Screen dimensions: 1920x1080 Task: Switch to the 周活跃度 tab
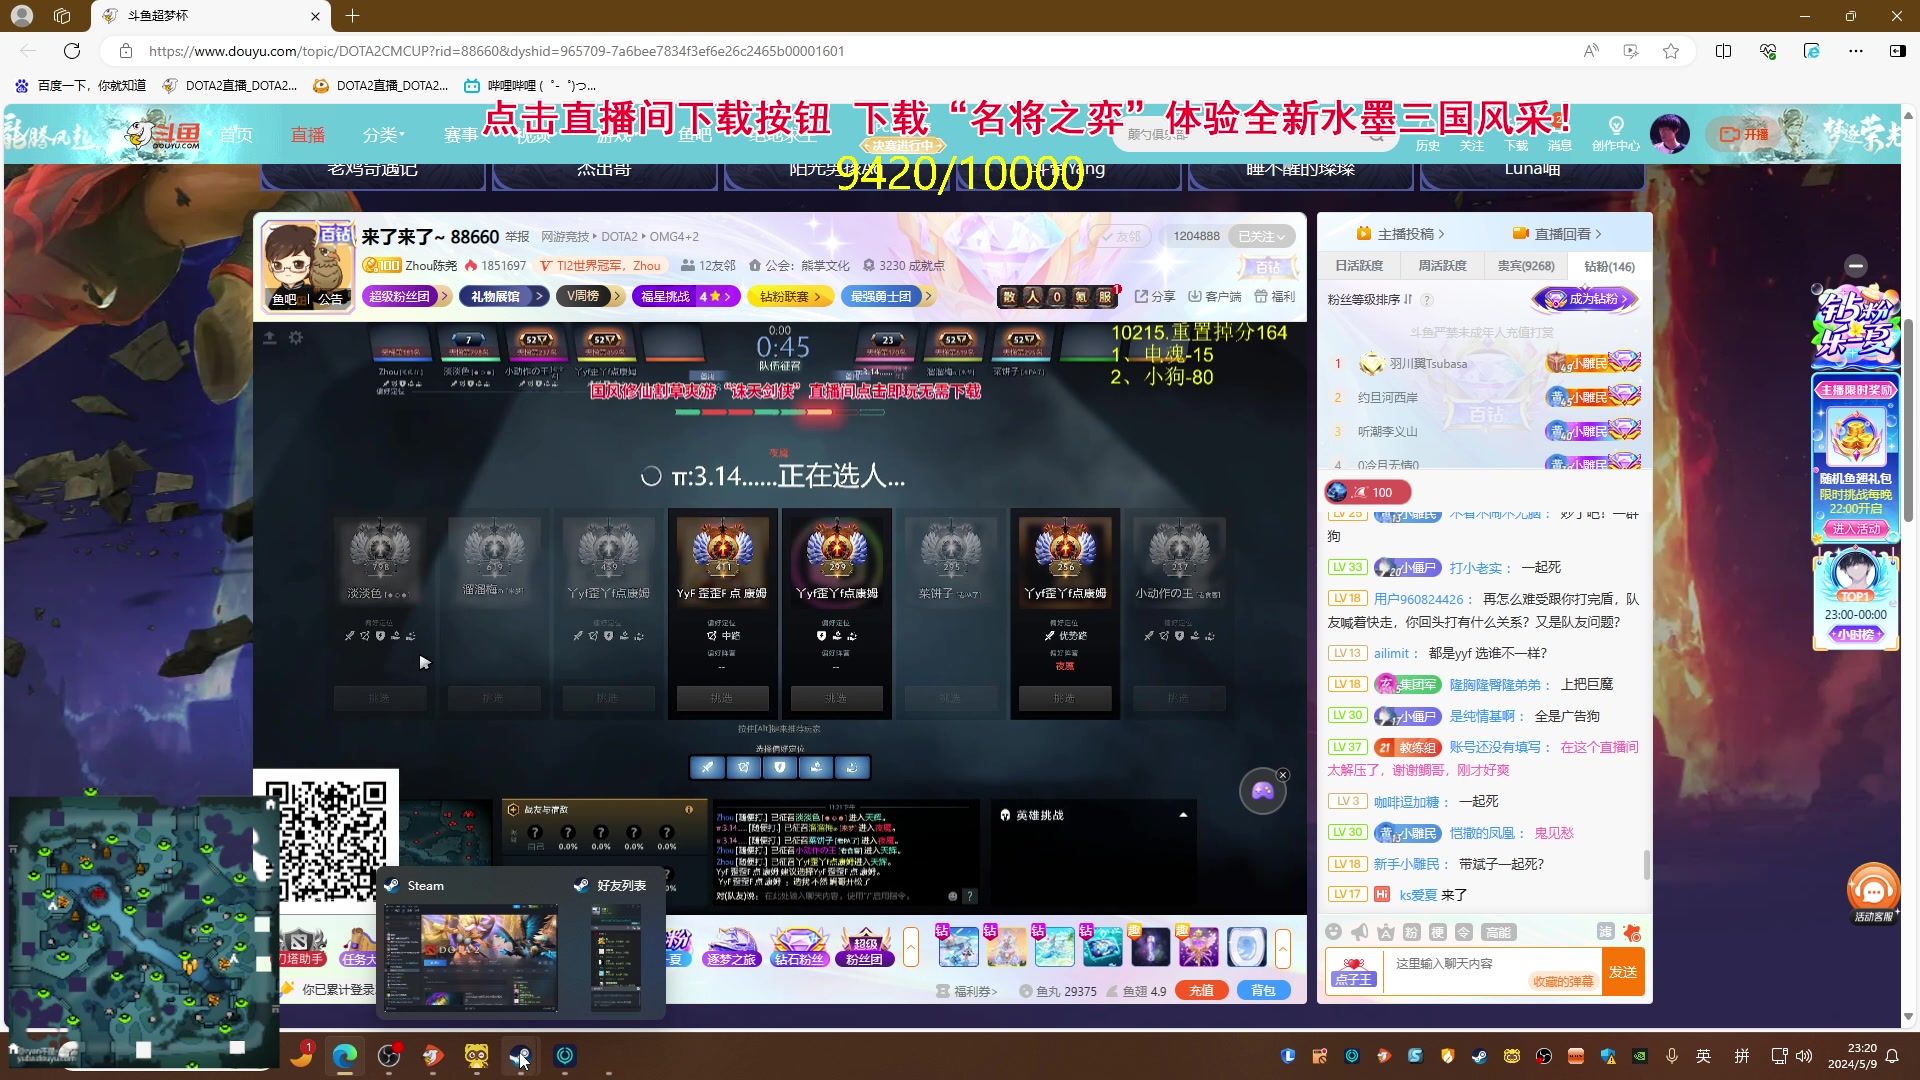pyautogui.click(x=1442, y=266)
